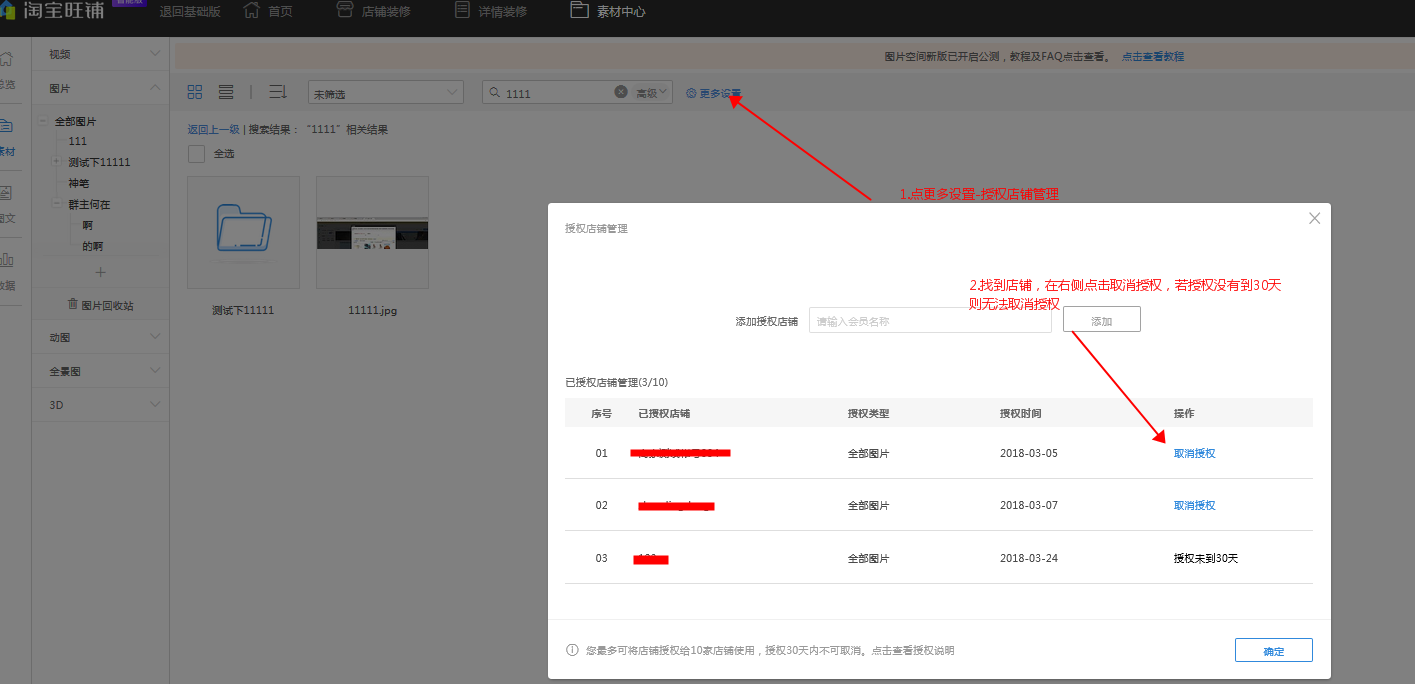This screenshot has height=684, width=1415.
Task: Click 点击查看教程 link in banner
Action: 1152,57
